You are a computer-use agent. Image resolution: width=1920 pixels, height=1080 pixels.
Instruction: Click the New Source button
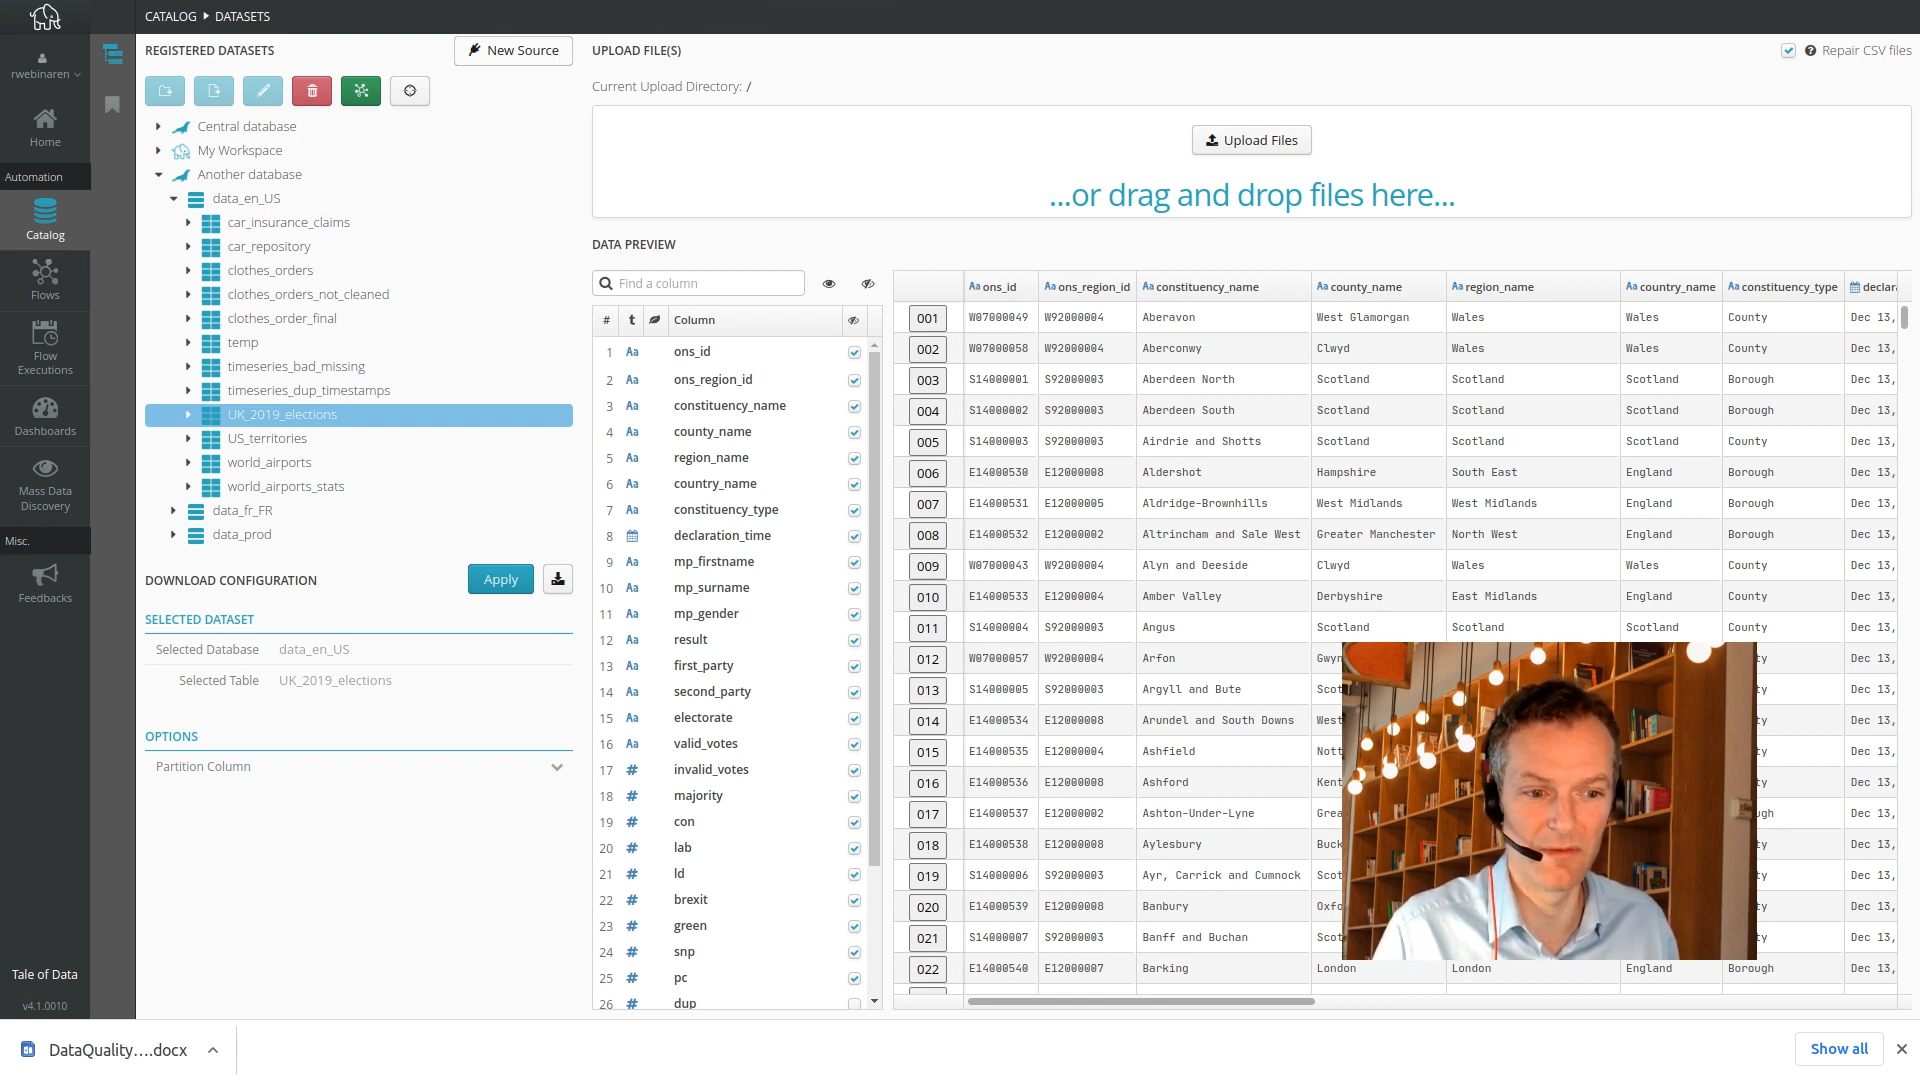click(513, 51)
